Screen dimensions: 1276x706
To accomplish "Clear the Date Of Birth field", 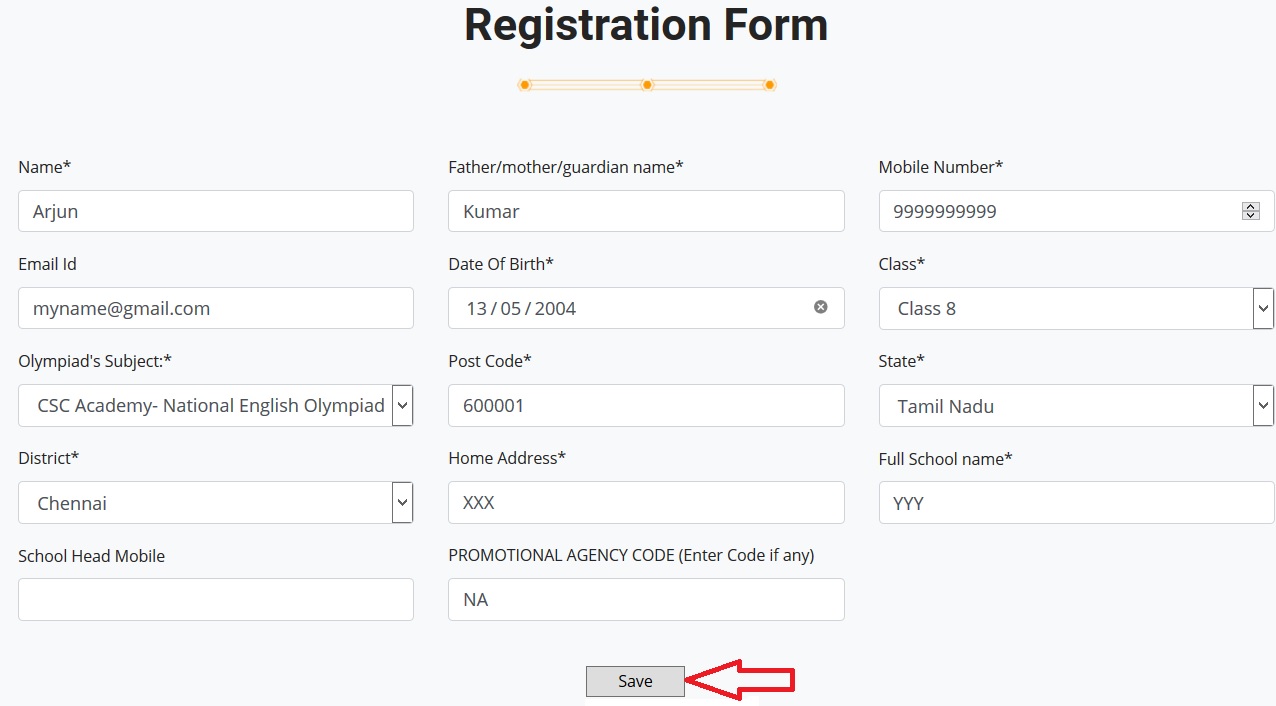I will point(820,307).
